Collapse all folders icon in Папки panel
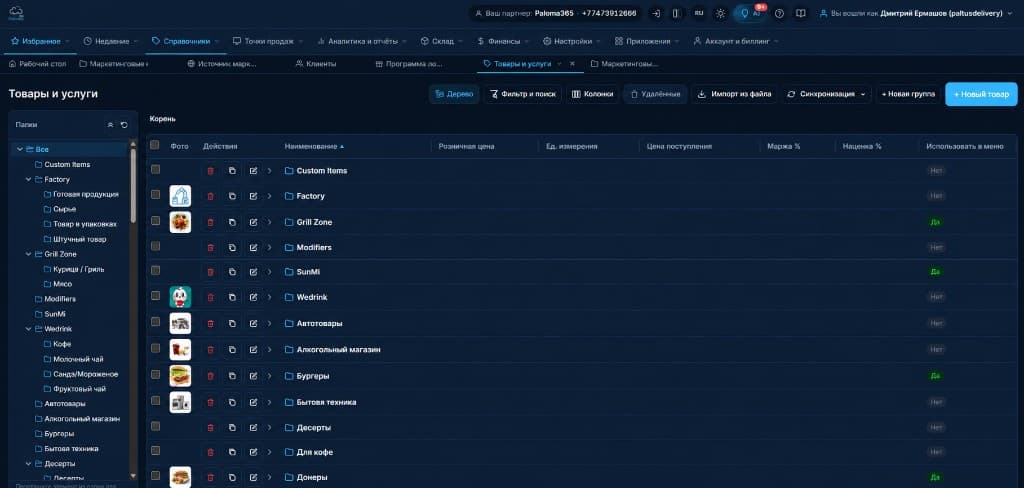 point(110,125)
